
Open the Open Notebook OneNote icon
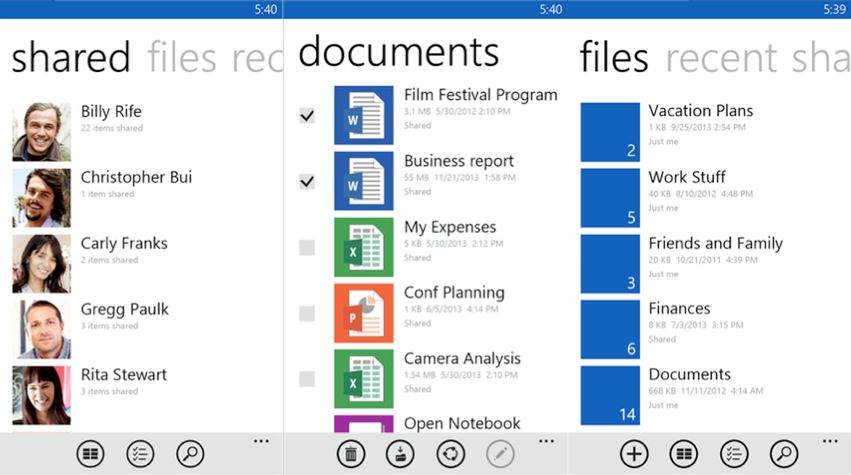click(364, 423)
